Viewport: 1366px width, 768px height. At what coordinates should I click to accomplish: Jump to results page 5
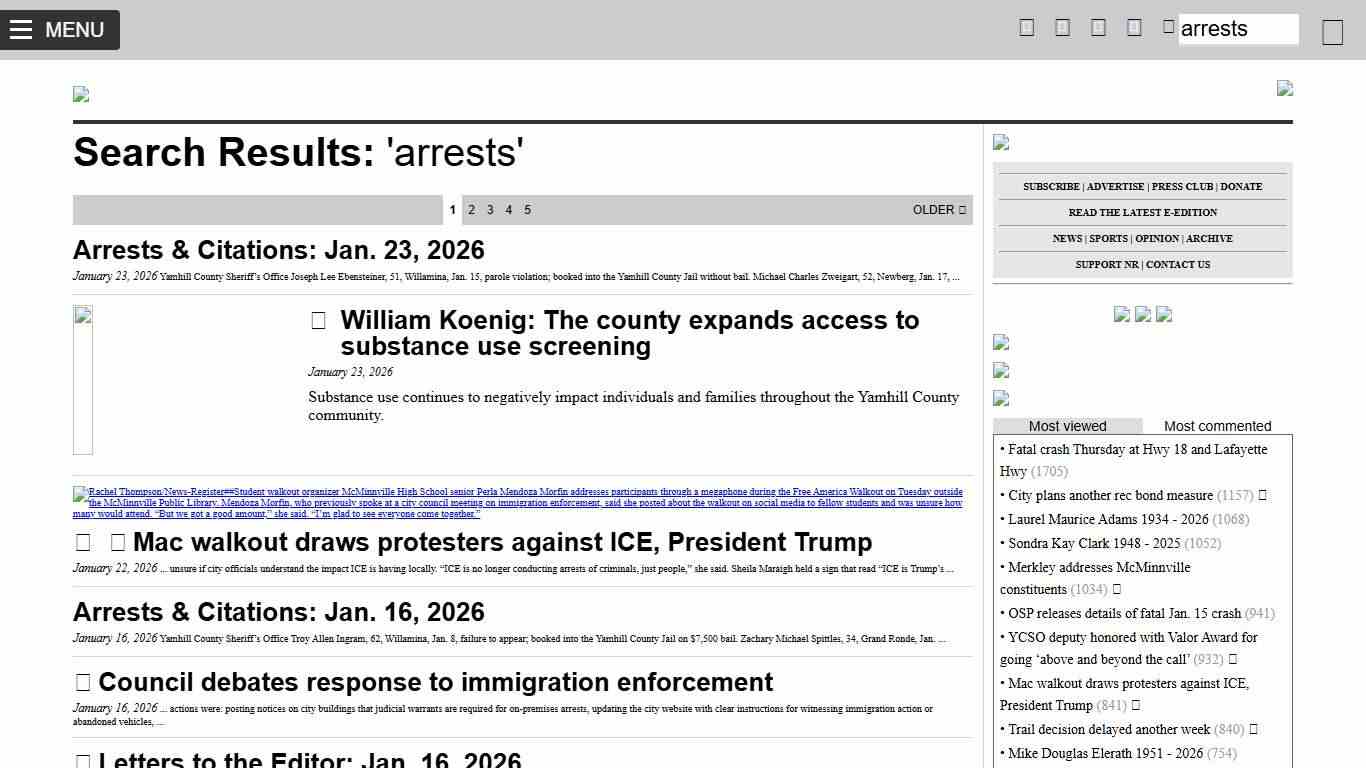527,210
